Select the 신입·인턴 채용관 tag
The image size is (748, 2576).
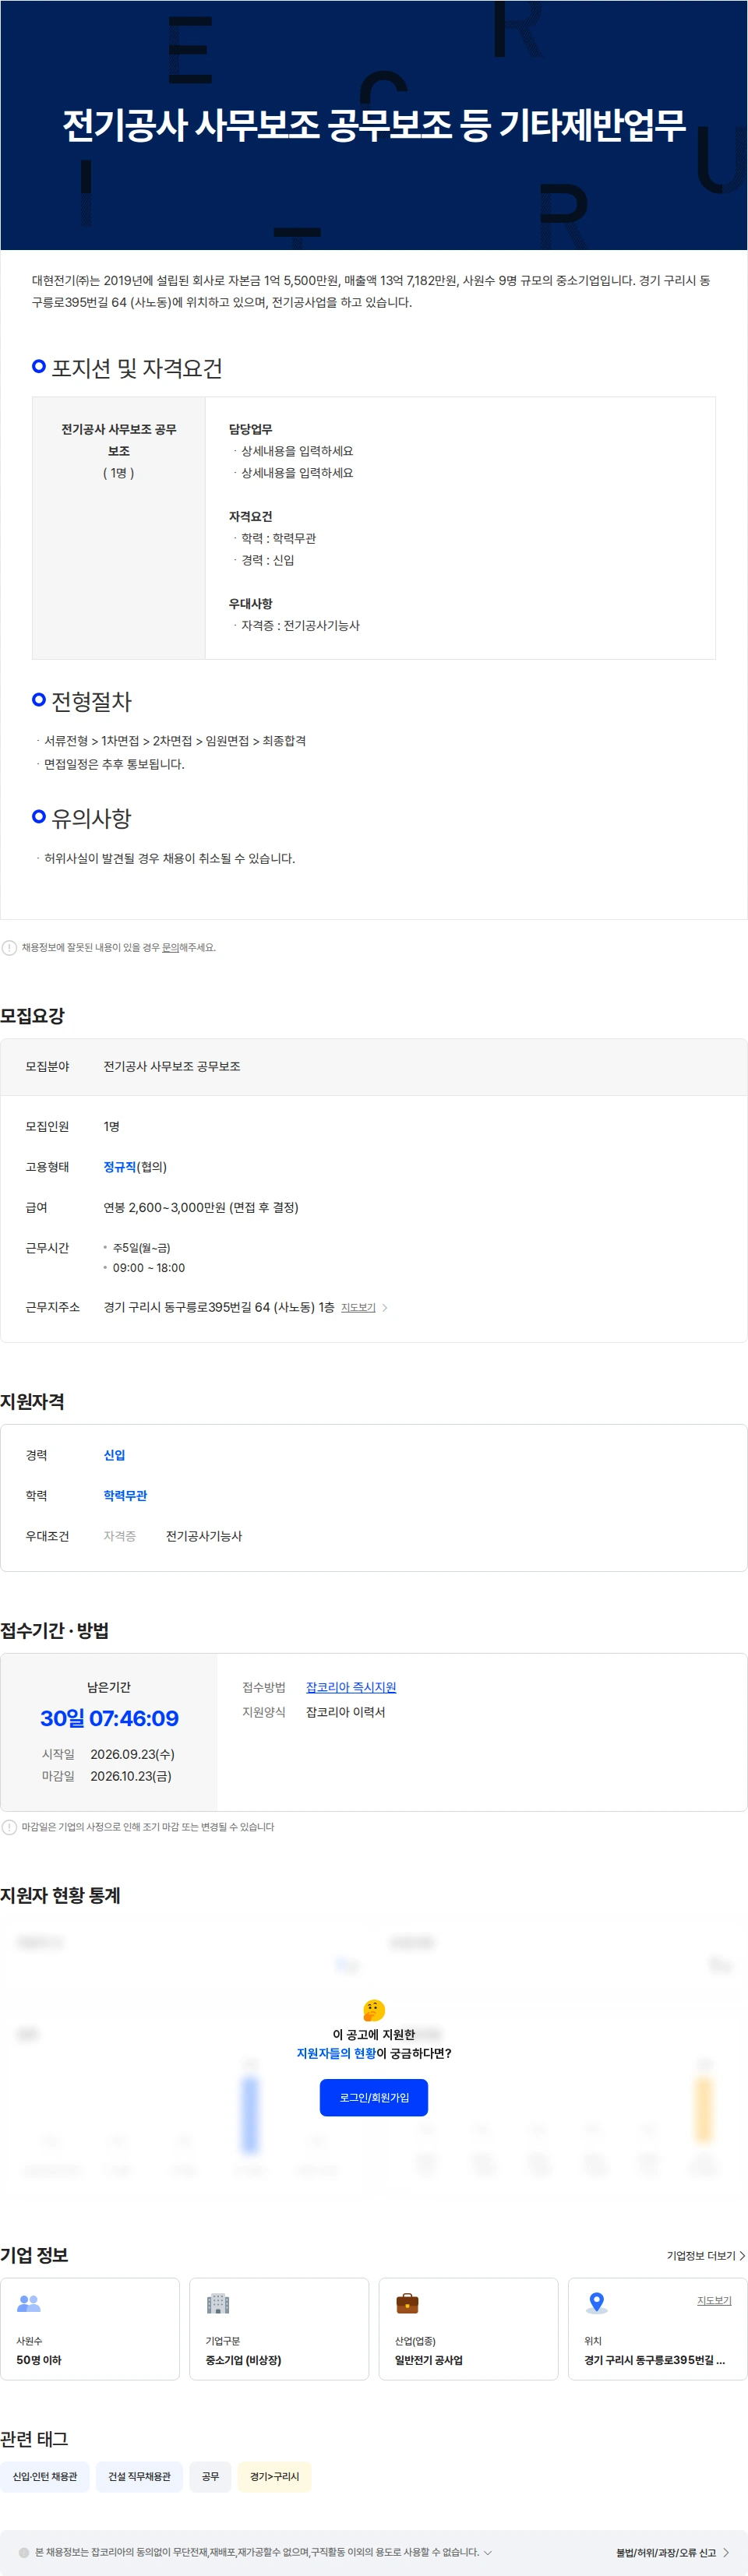pos(45,2476)
